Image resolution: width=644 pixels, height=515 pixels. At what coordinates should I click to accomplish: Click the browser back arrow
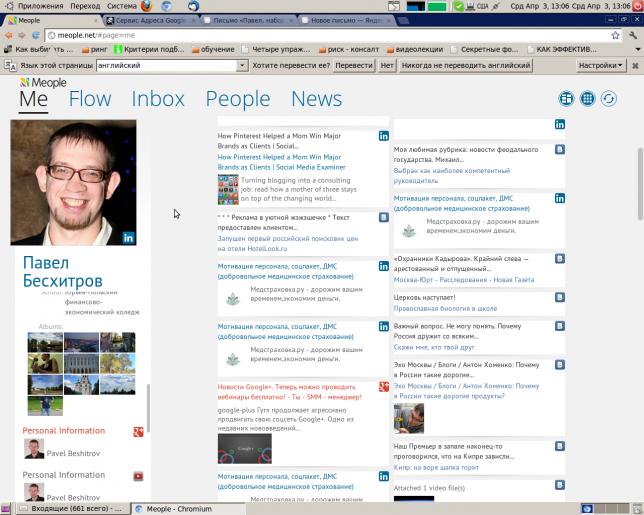pyautogui.click(x=9, y=35)
